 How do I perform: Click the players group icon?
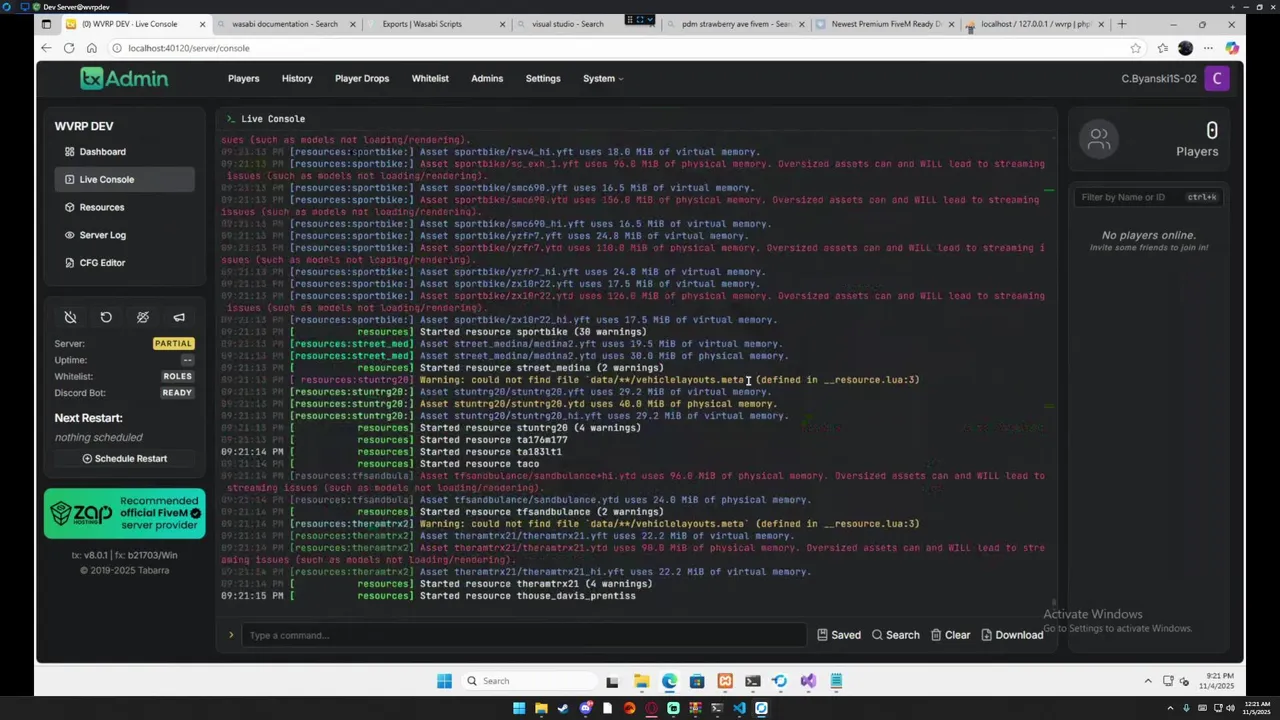tap(1099, 139)
